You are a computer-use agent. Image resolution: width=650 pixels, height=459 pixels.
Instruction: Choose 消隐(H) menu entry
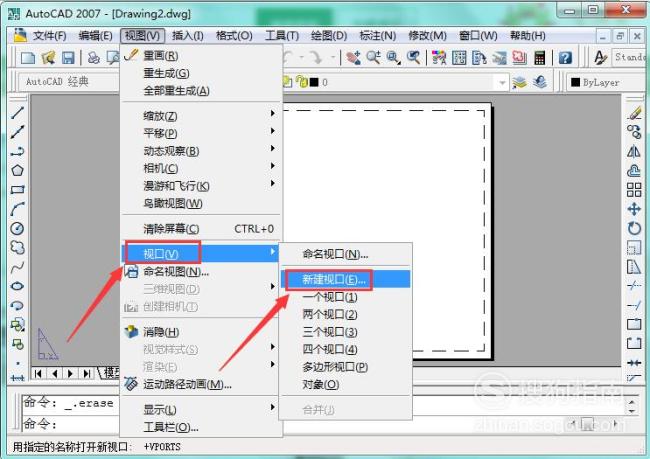point(202,332)
